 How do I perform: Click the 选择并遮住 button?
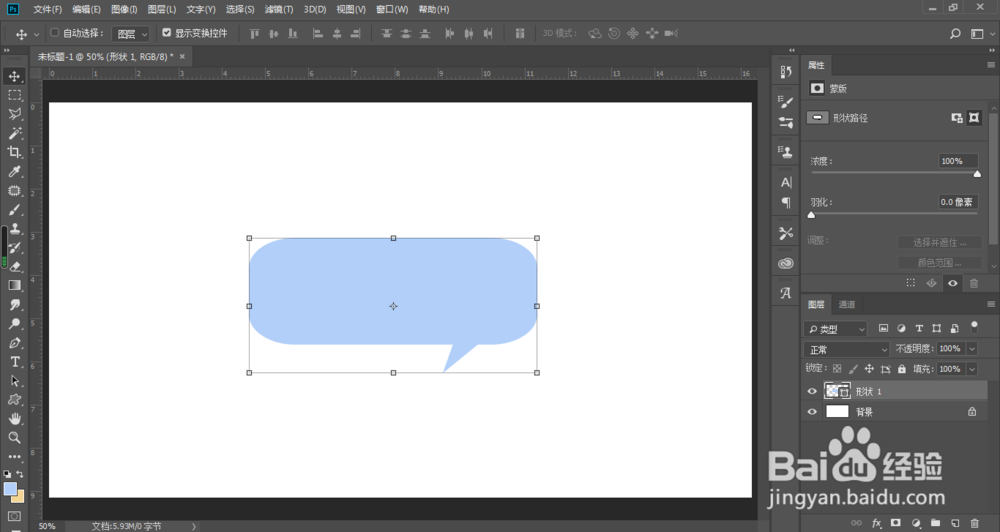click(x=939, y=242)
